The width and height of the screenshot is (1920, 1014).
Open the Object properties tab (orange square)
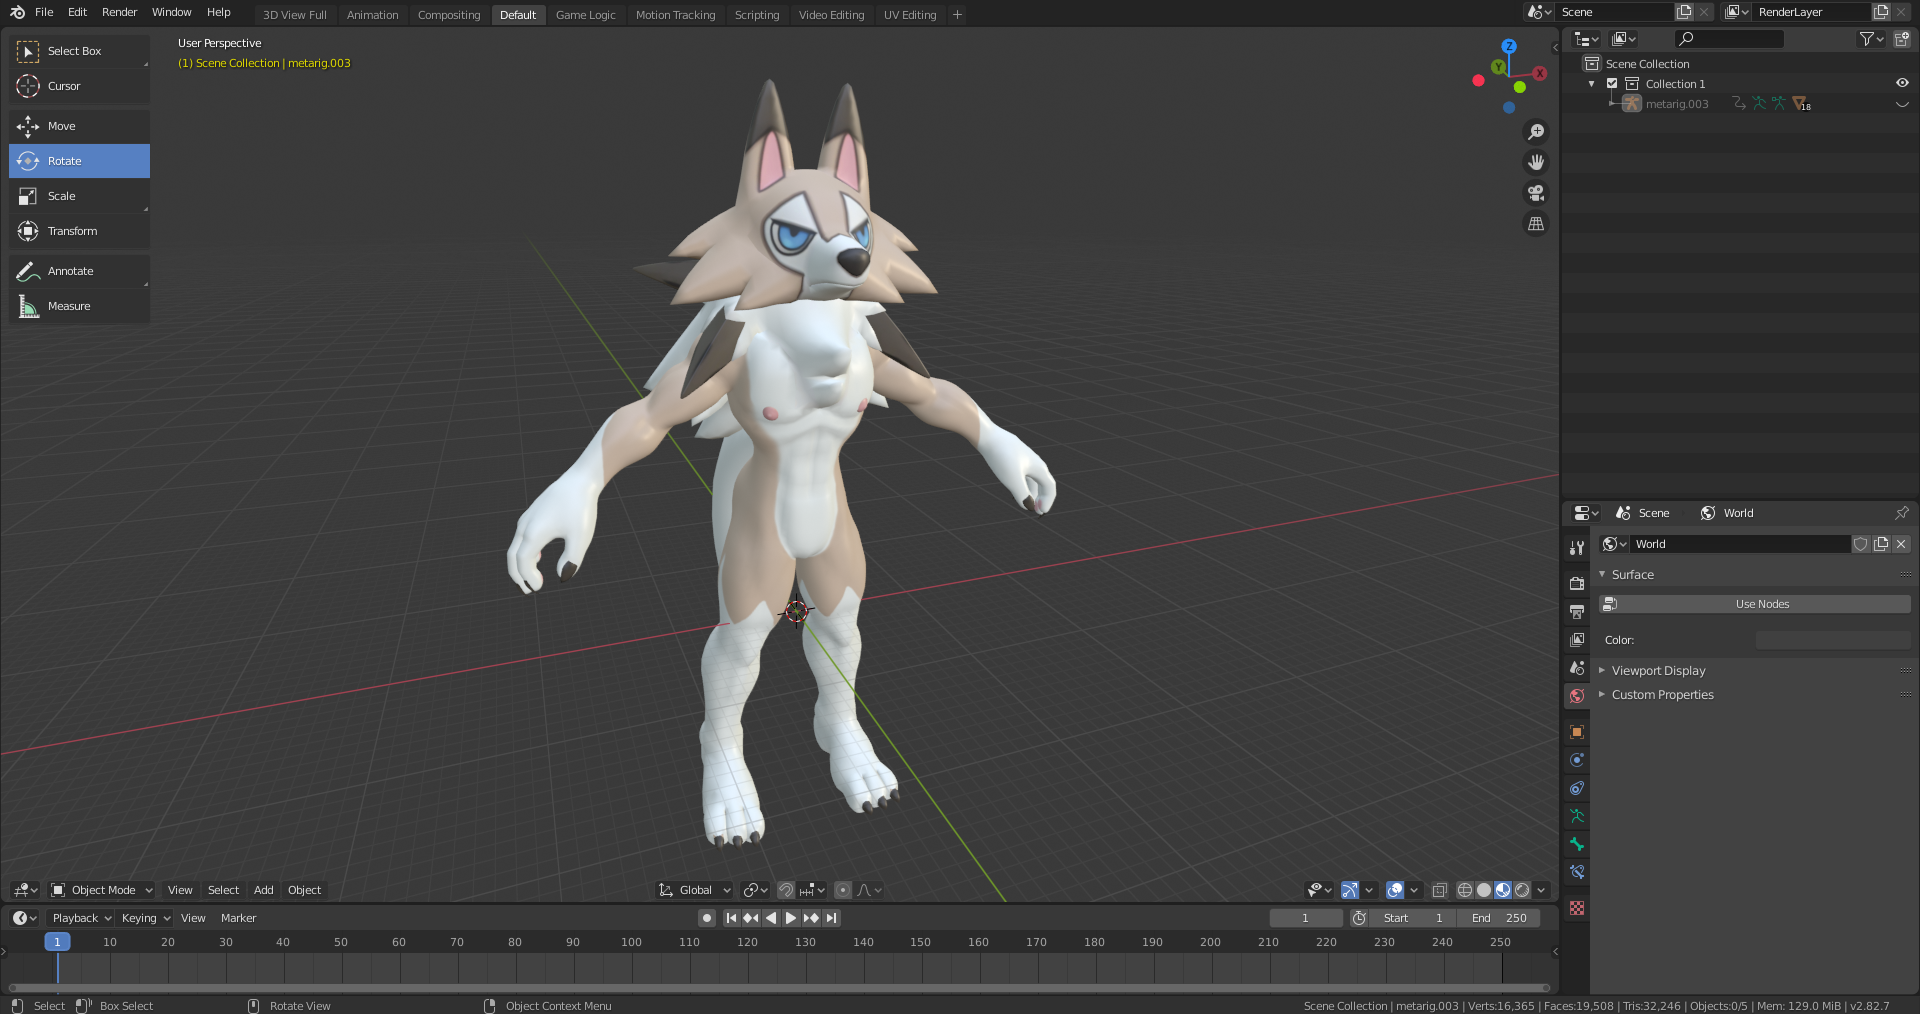point(1577,732)
